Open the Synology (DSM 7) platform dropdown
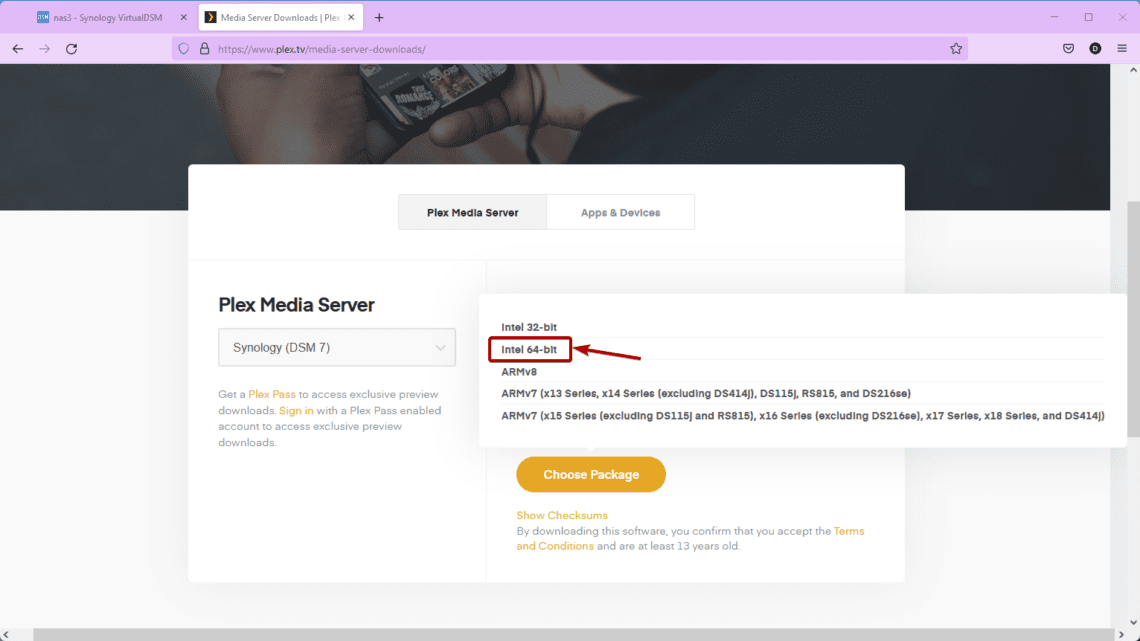 pyautogui.click(x=337, y=347)
